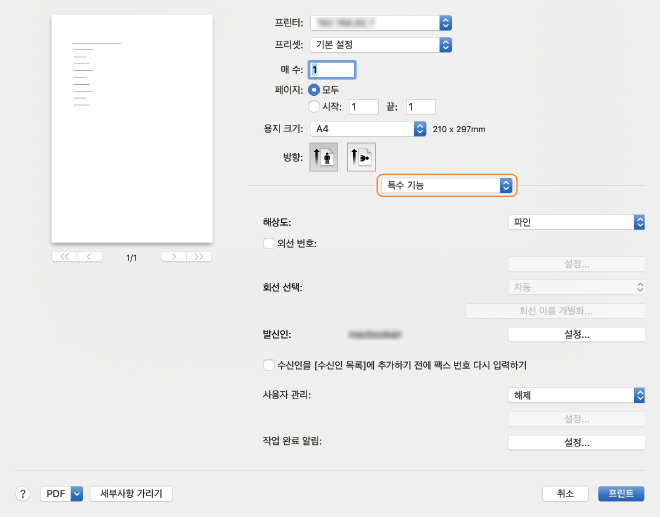Go to previous page in preview
This screenshot has width=660, height=517.
[91, 257]
